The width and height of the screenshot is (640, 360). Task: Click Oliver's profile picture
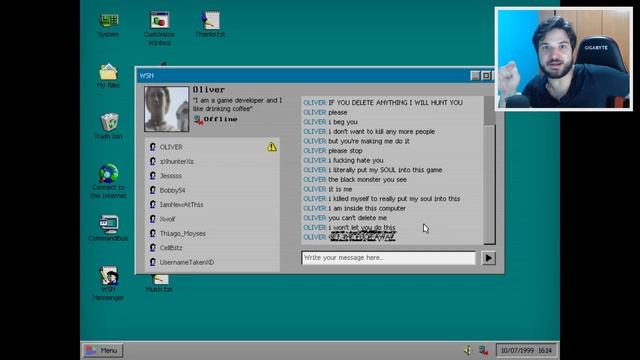pyautogui.click(x=167, y=109)
